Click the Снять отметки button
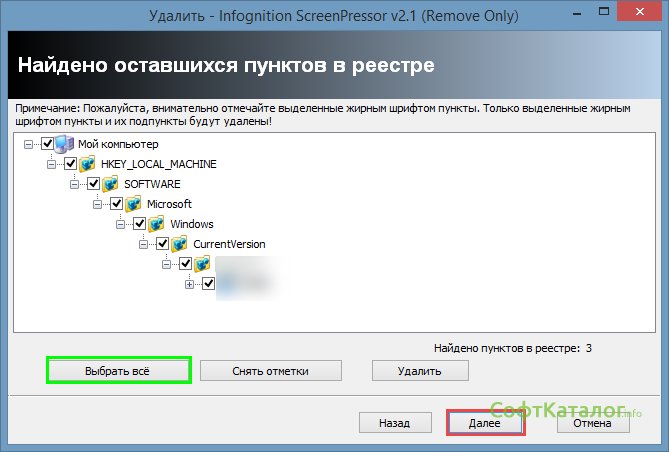The image size is (669, 452). (270, 371)
